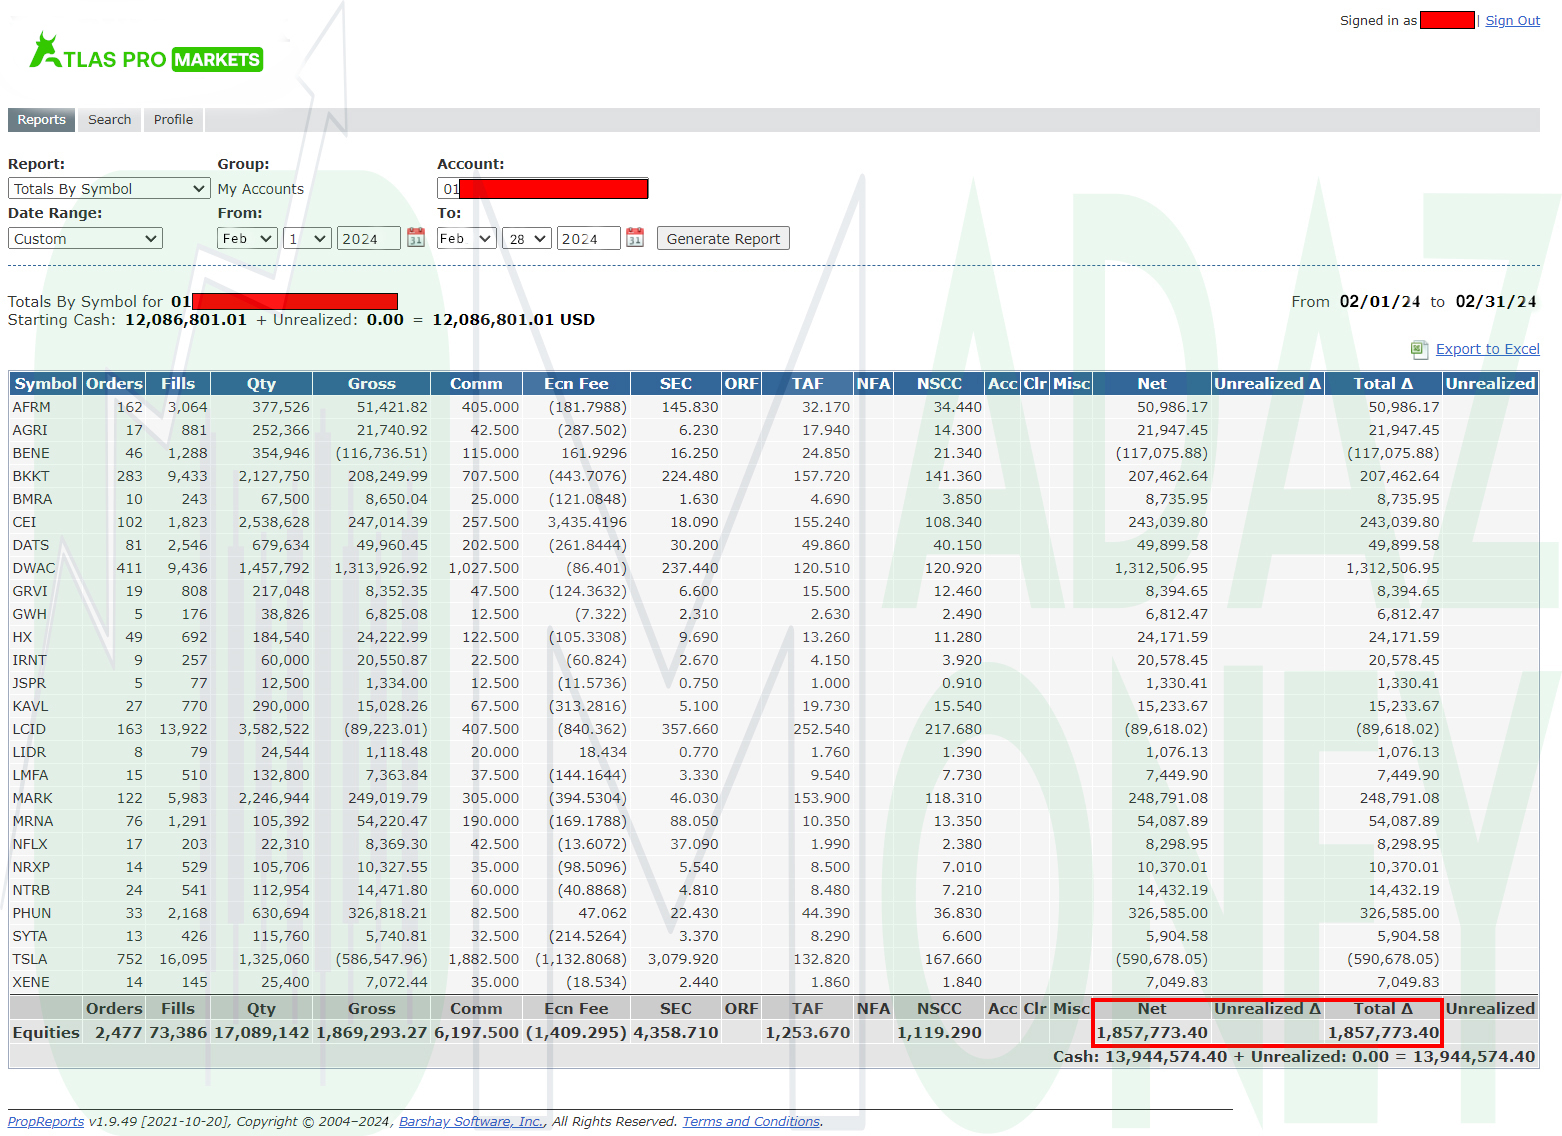The width and height of the screenshot is (1562, 1136).
Task: Select the Reports tab
Action: click(41, 119)
